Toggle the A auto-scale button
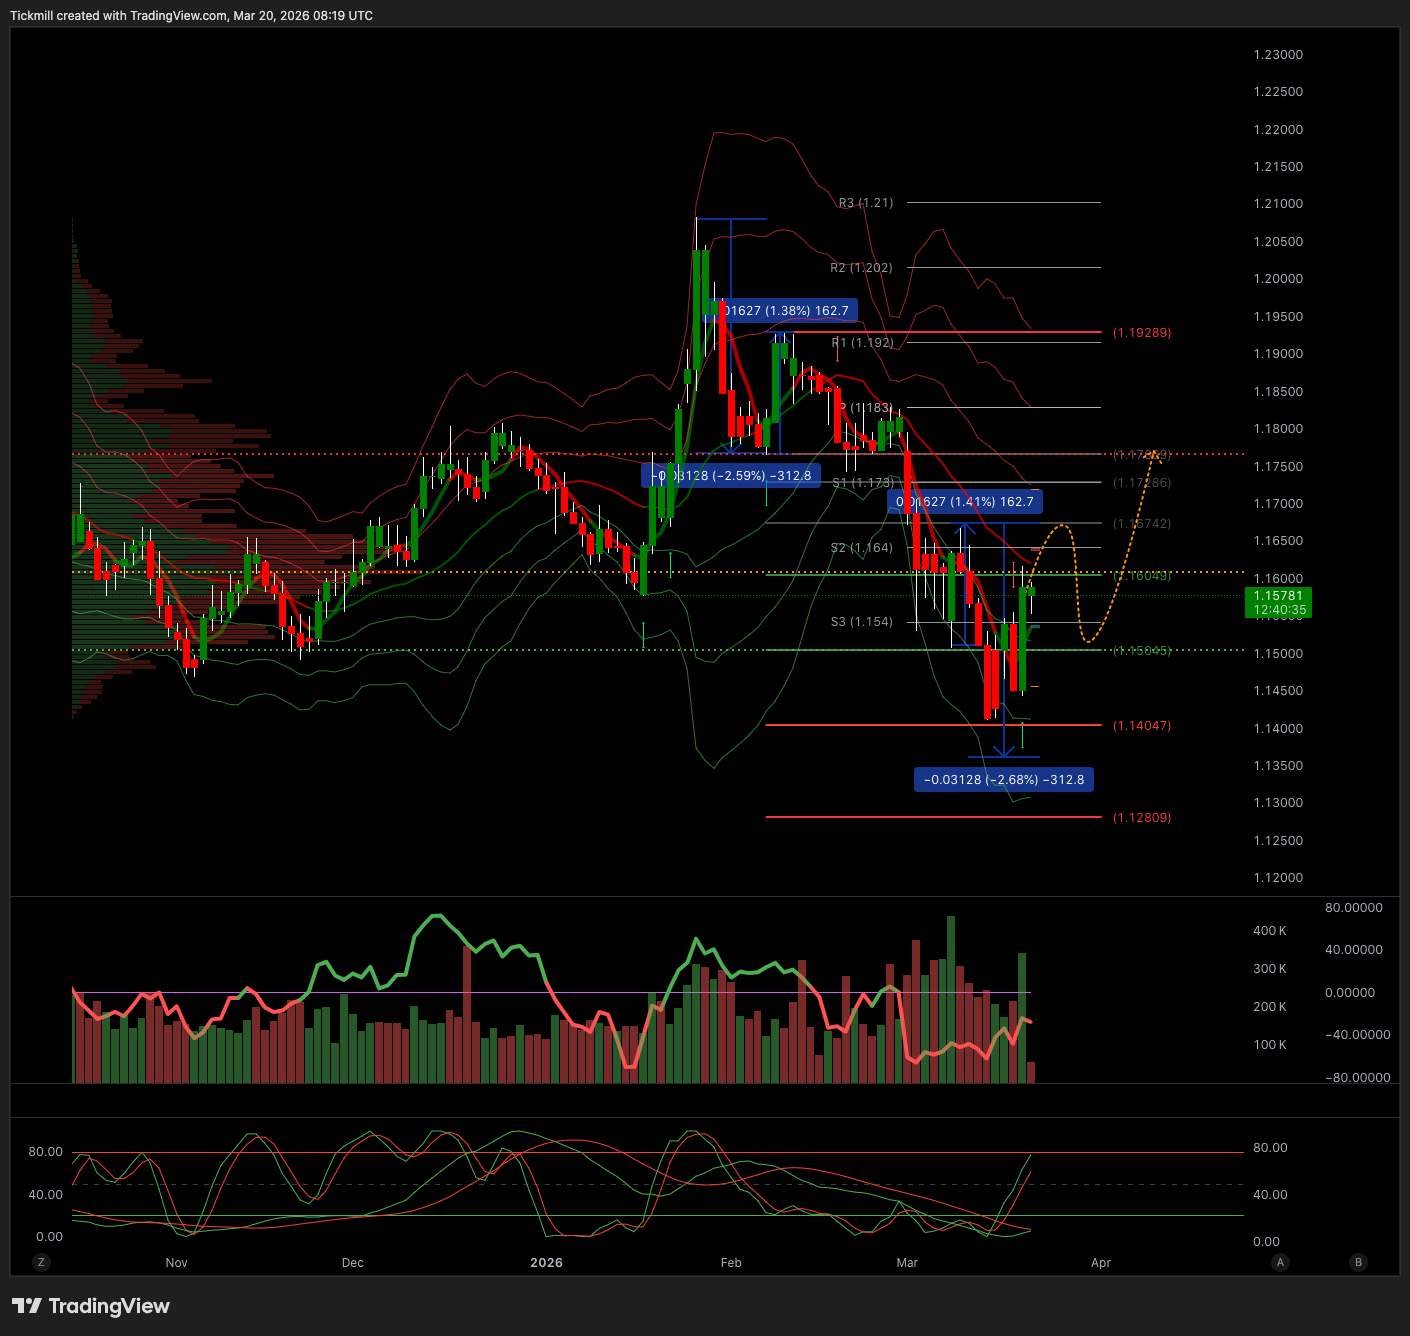 click(x=1280, y=1262)
